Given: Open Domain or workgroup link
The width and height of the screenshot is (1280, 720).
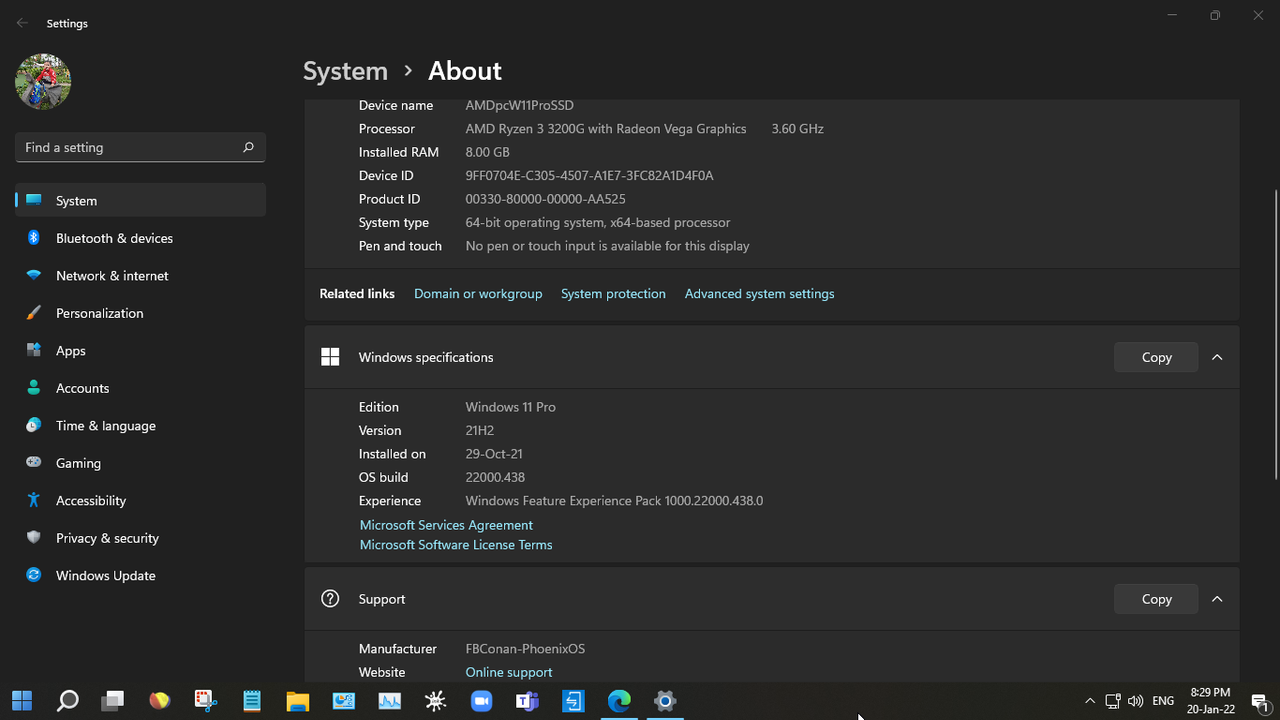Looking at the screenshot, I should pyautogui.click(x=478, y=294).
